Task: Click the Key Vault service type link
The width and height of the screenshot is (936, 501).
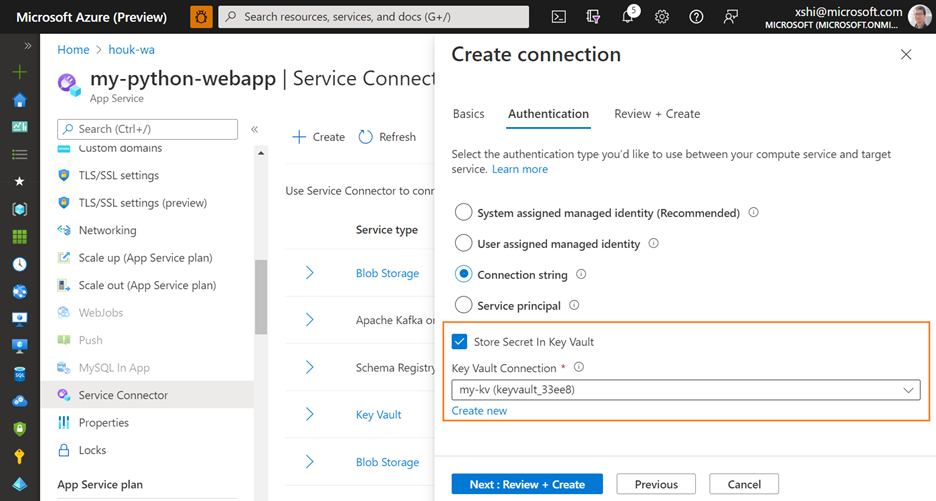Action: click(x=378, y=414)
